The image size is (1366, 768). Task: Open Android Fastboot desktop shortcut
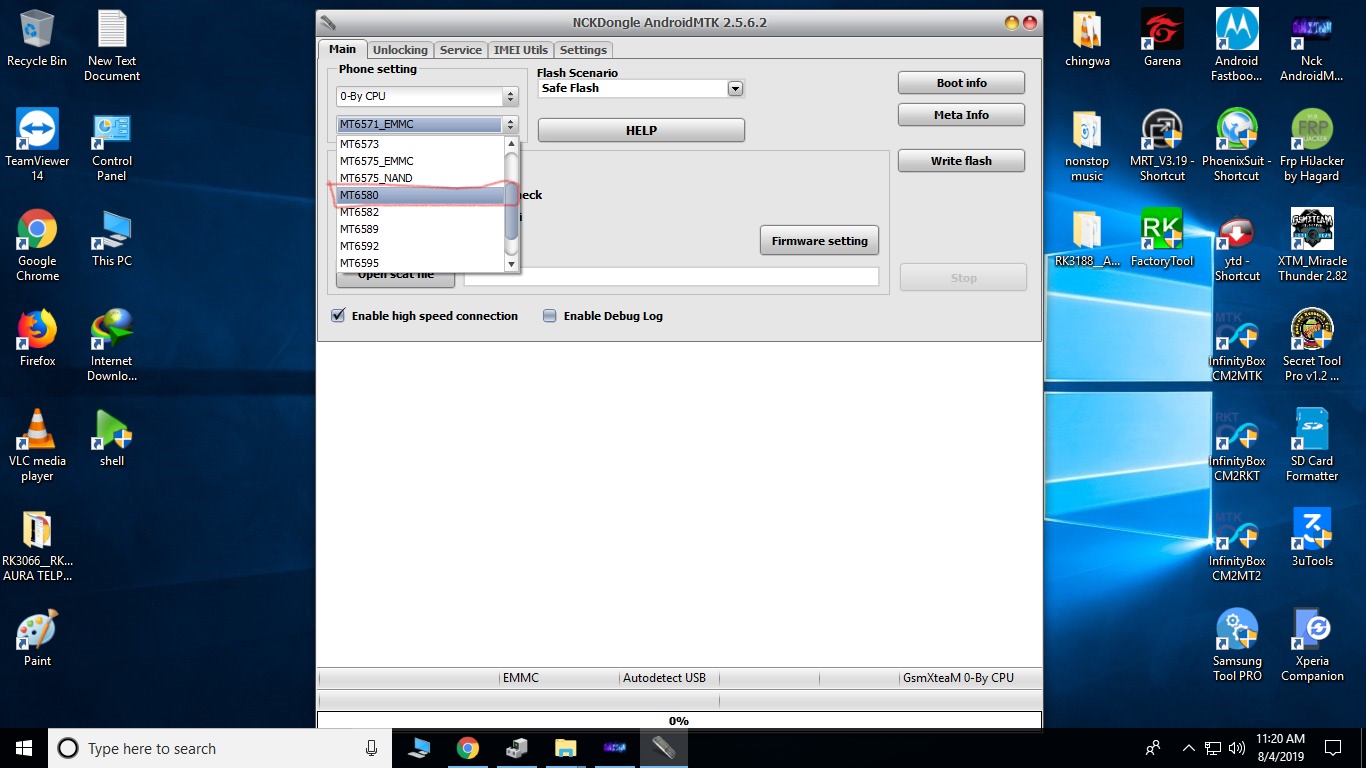(x=1237, y=45)
